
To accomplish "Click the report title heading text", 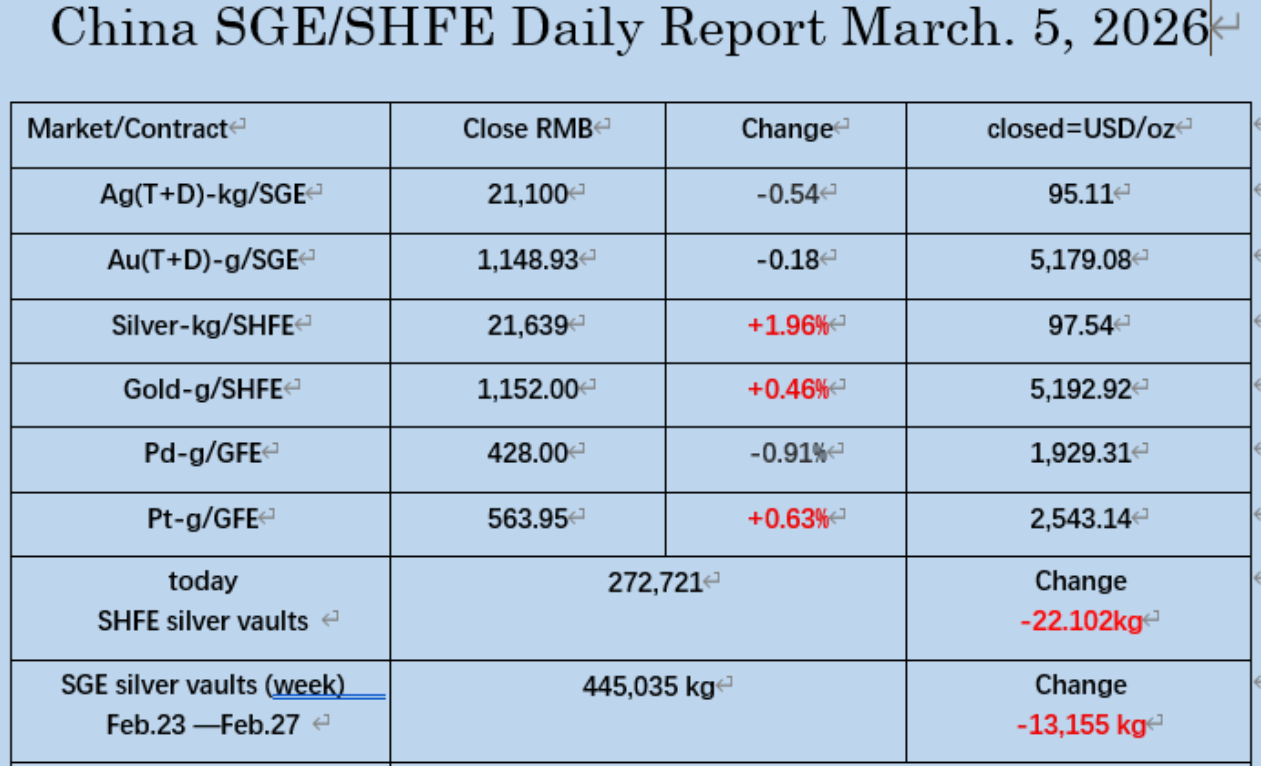I will 628,30.
